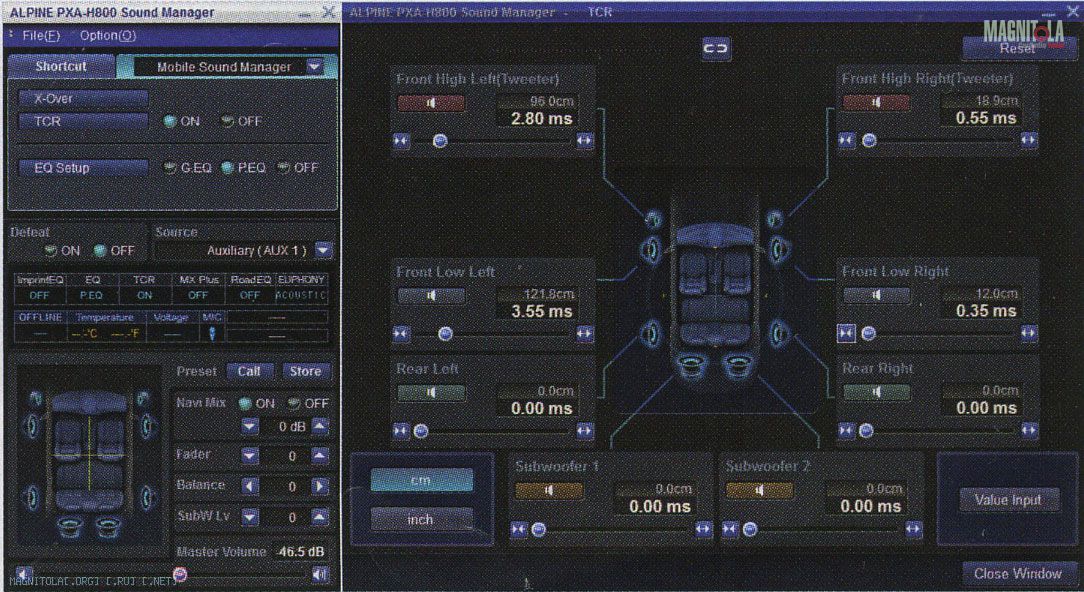The height and width of the screenshot is (592, 1084).
Task: Open the Mobile Sound Manager dropdown
Action: (x=315, y=67)
